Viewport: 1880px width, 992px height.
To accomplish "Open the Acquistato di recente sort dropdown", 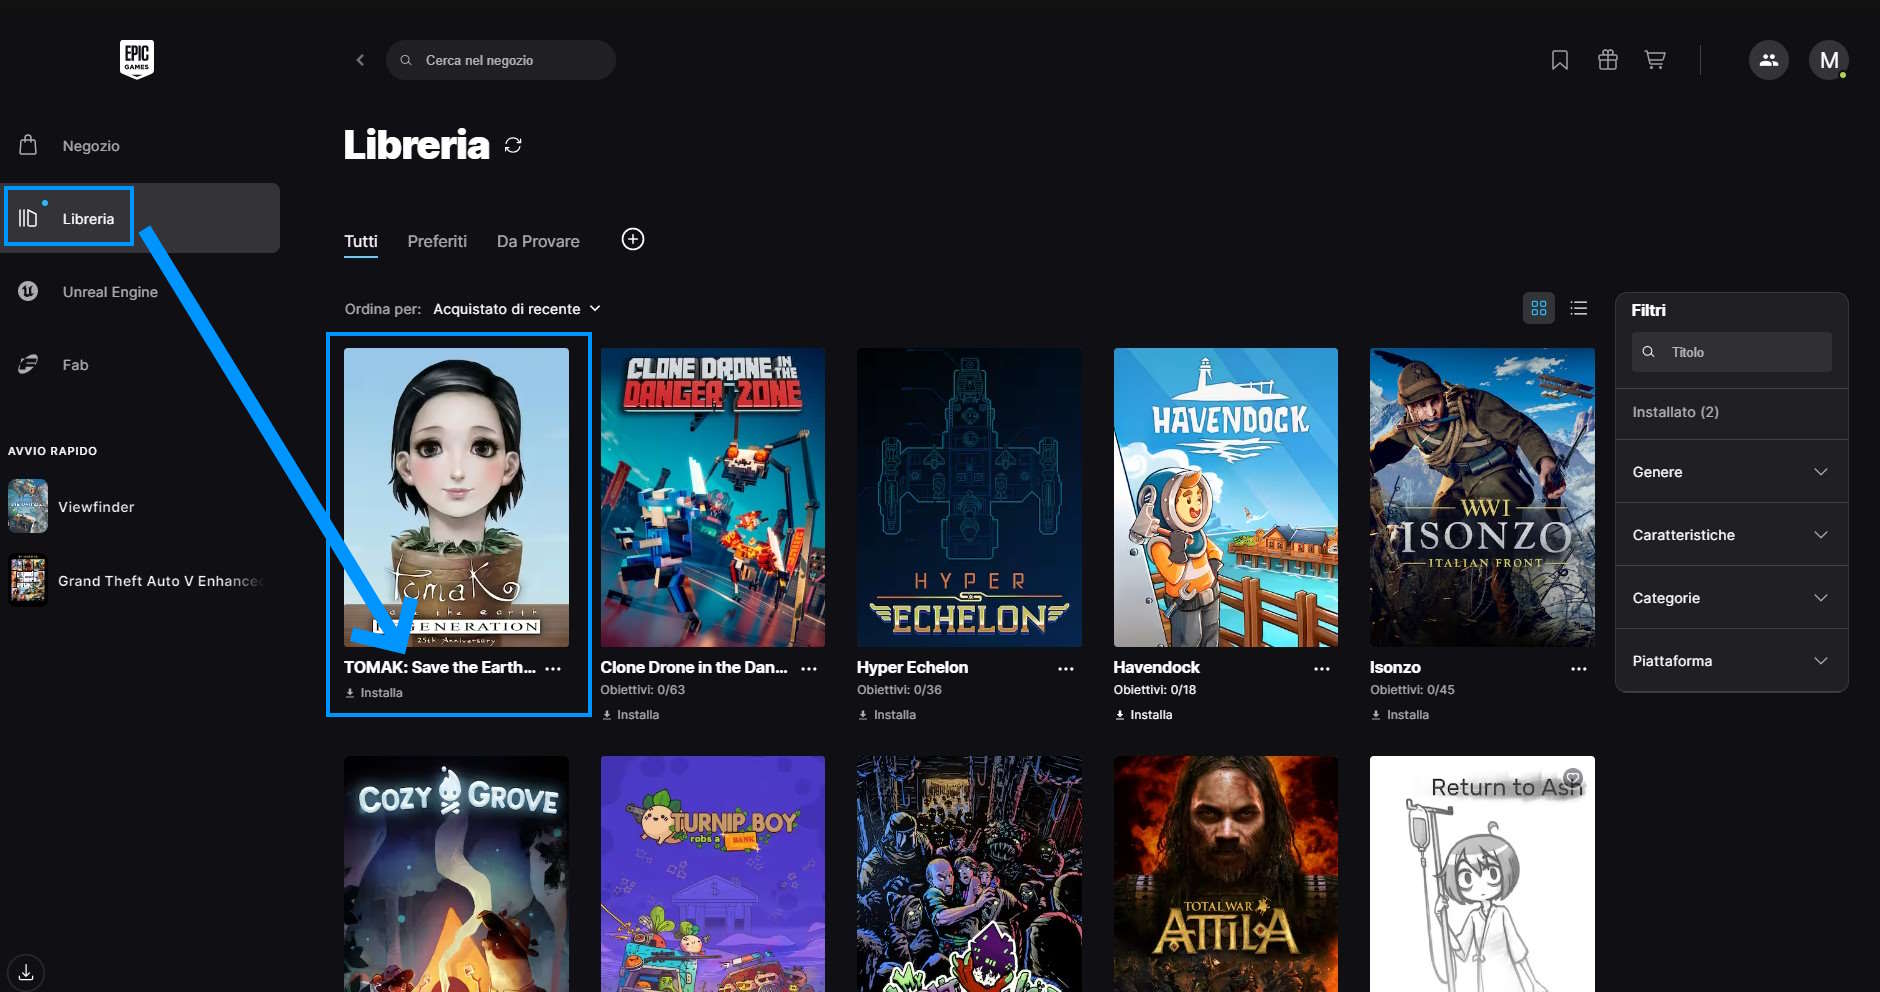I will coord(516,309).
